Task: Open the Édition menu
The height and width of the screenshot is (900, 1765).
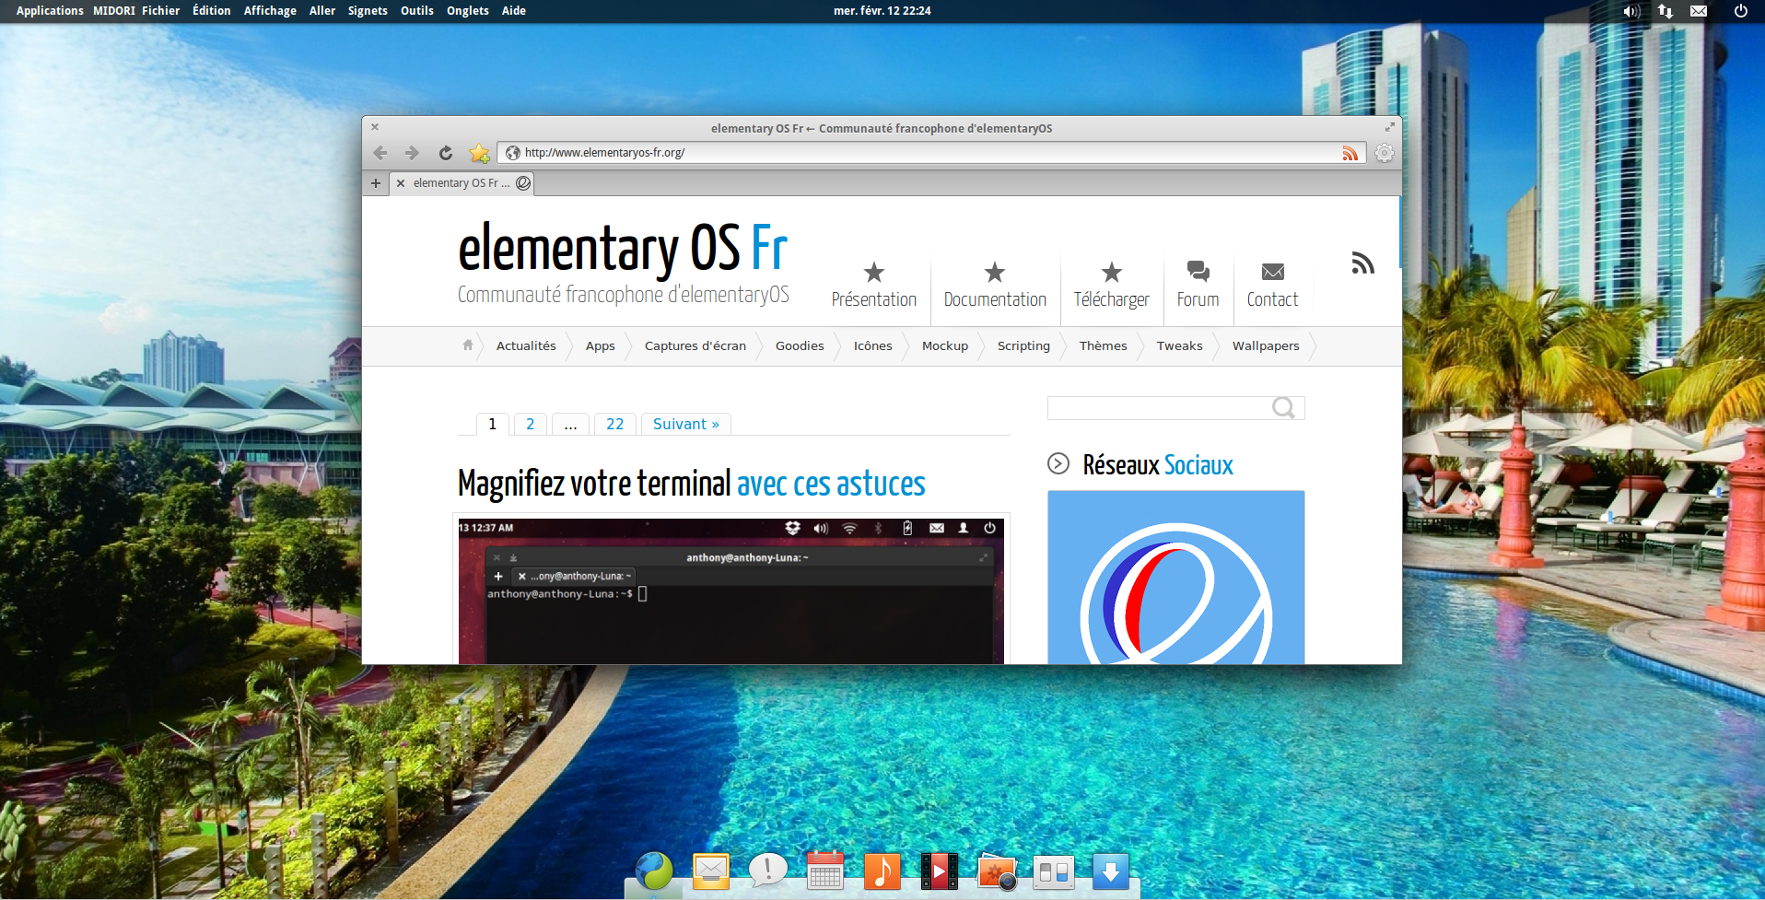Action: click(212, 11)
